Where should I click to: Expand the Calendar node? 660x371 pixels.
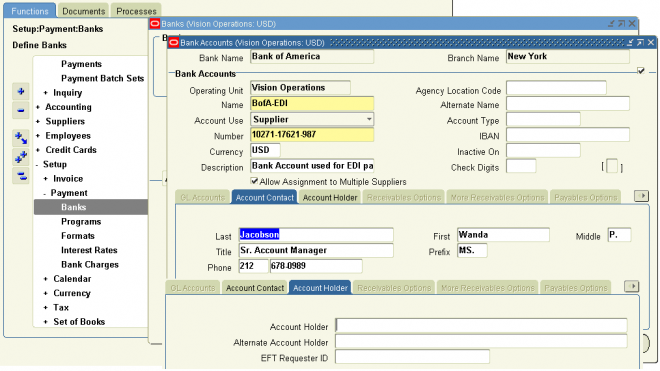[x=45, y=279]
